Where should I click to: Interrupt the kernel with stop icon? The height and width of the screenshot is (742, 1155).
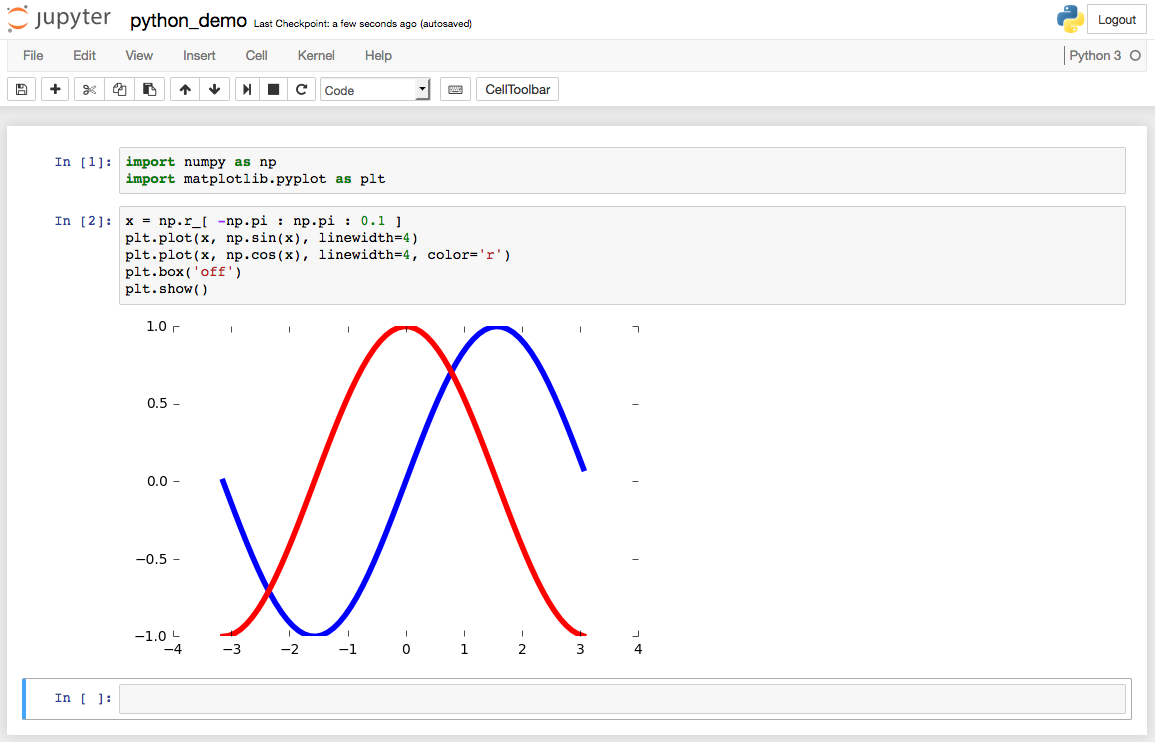click(x=273, y=90)
